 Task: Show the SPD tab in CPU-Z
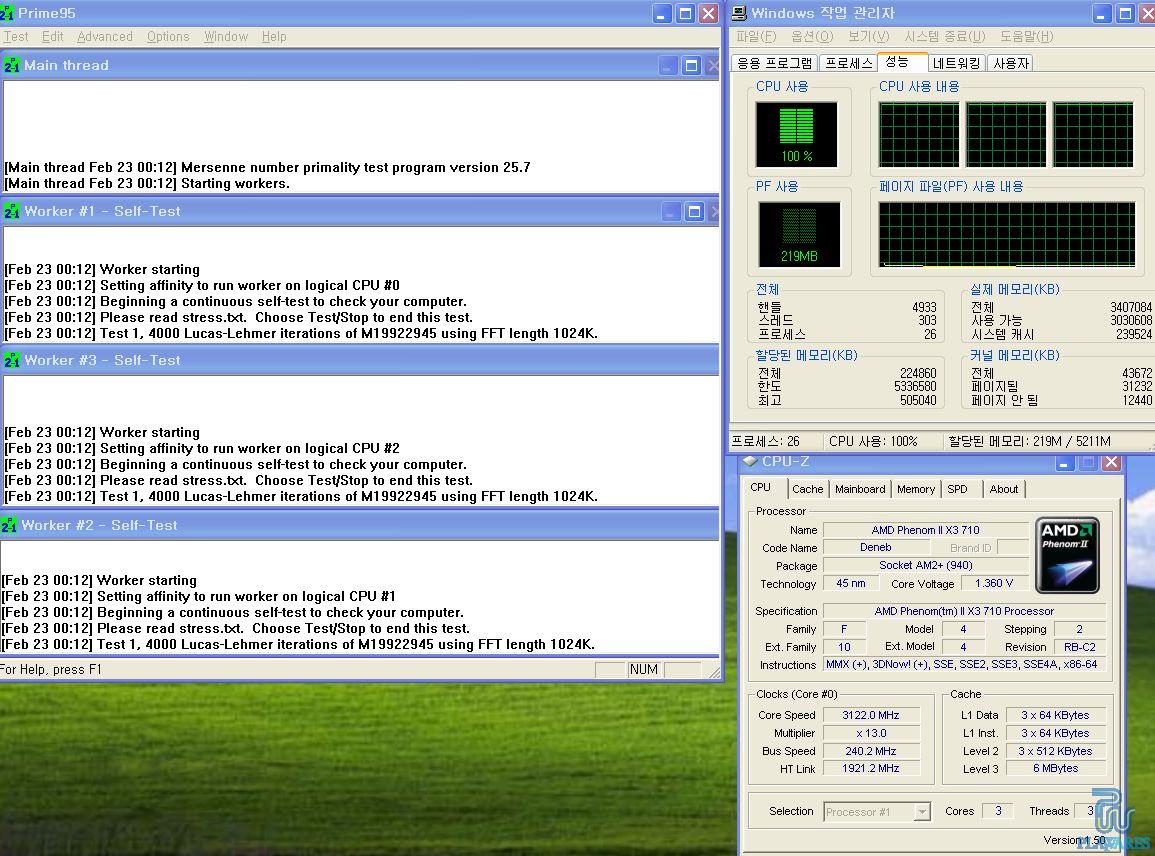(957, 489)
